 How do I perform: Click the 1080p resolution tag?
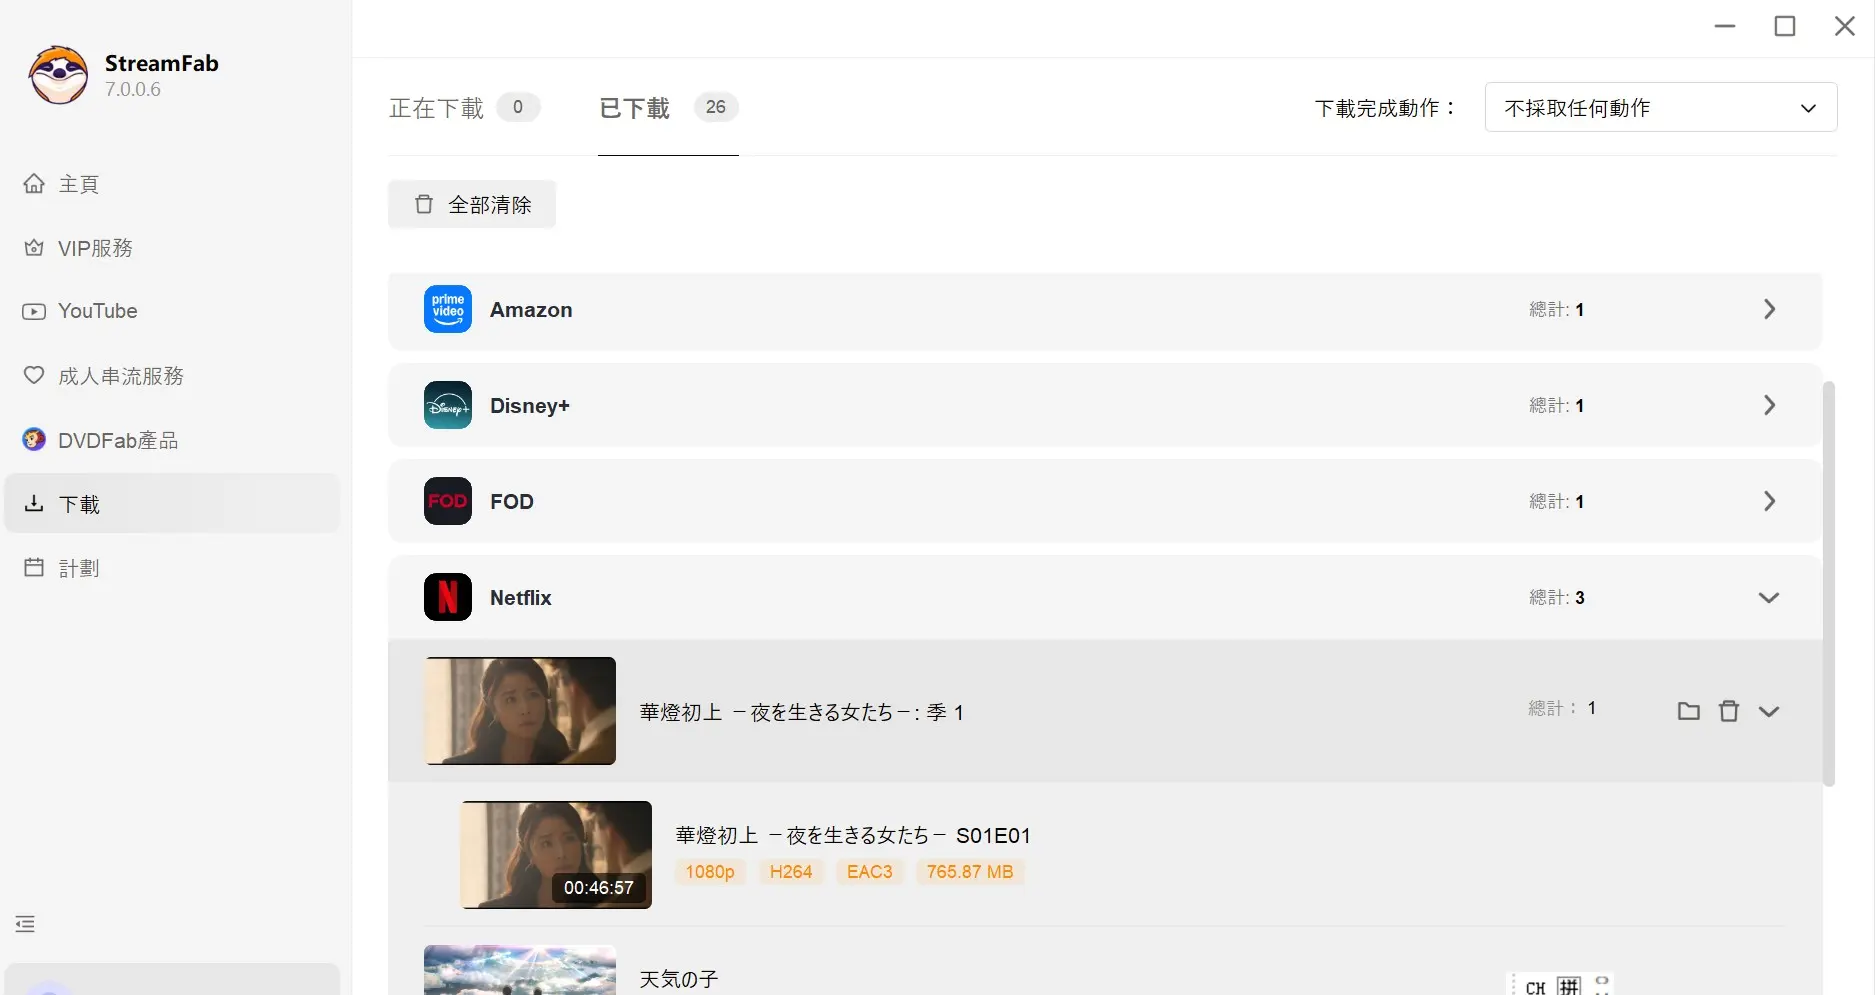pos(710,872)
